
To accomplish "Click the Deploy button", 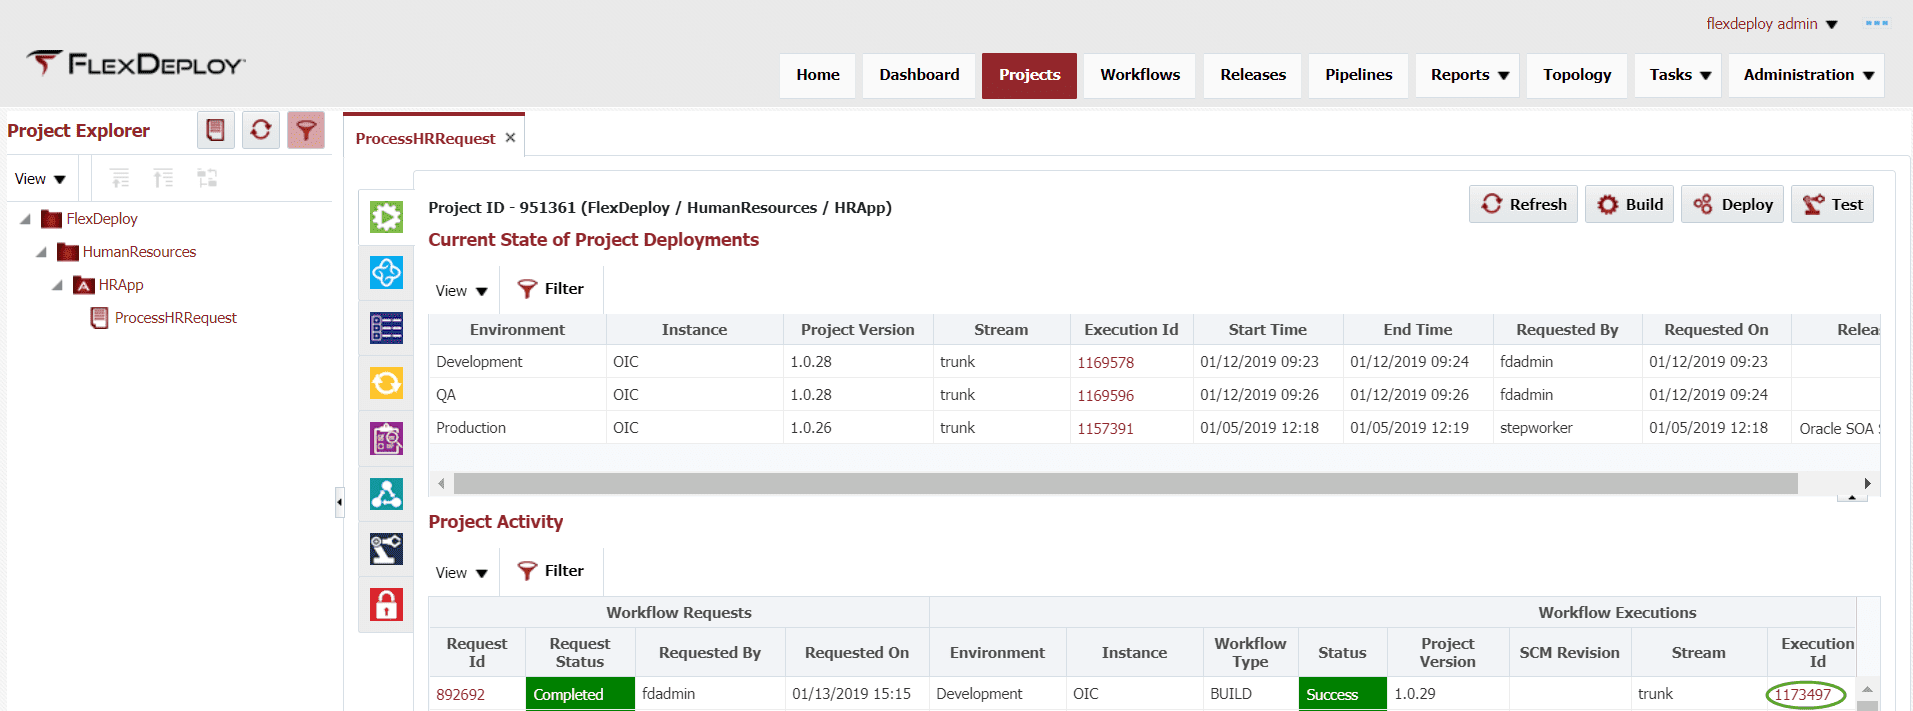I will 1733,204.
